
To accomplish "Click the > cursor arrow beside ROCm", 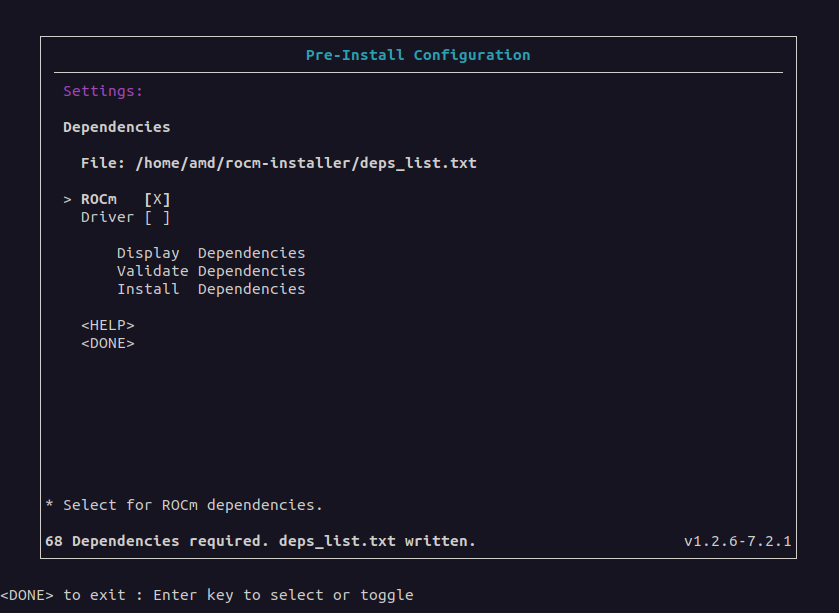I will click(67, 199).
